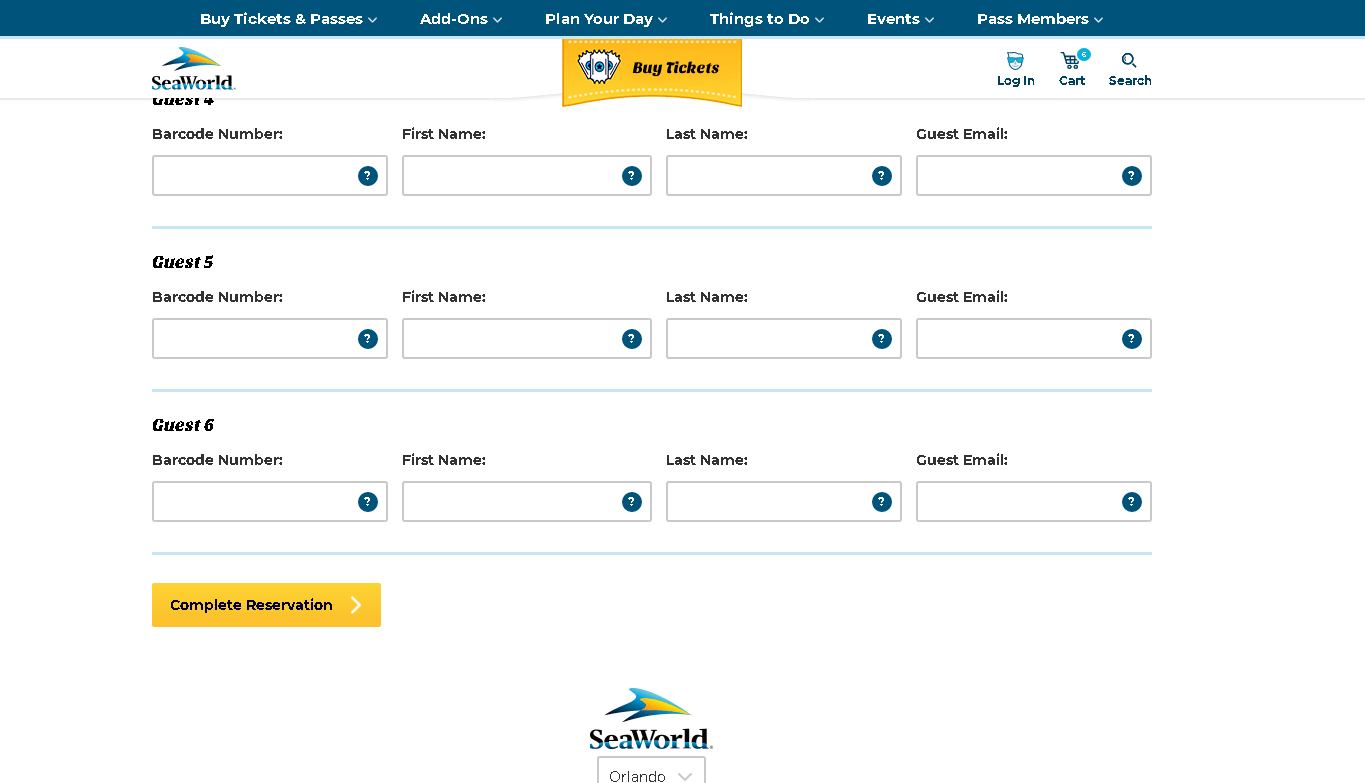
Task: Click the Buy Tickets banner button
Action: click(652, 71)
